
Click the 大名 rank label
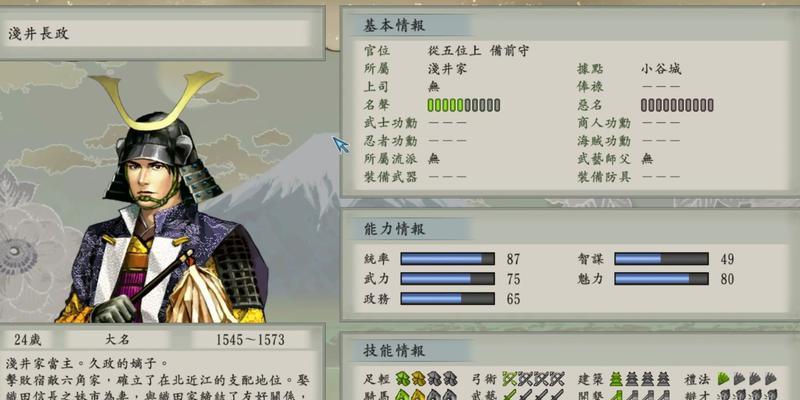tap(117, 339)
